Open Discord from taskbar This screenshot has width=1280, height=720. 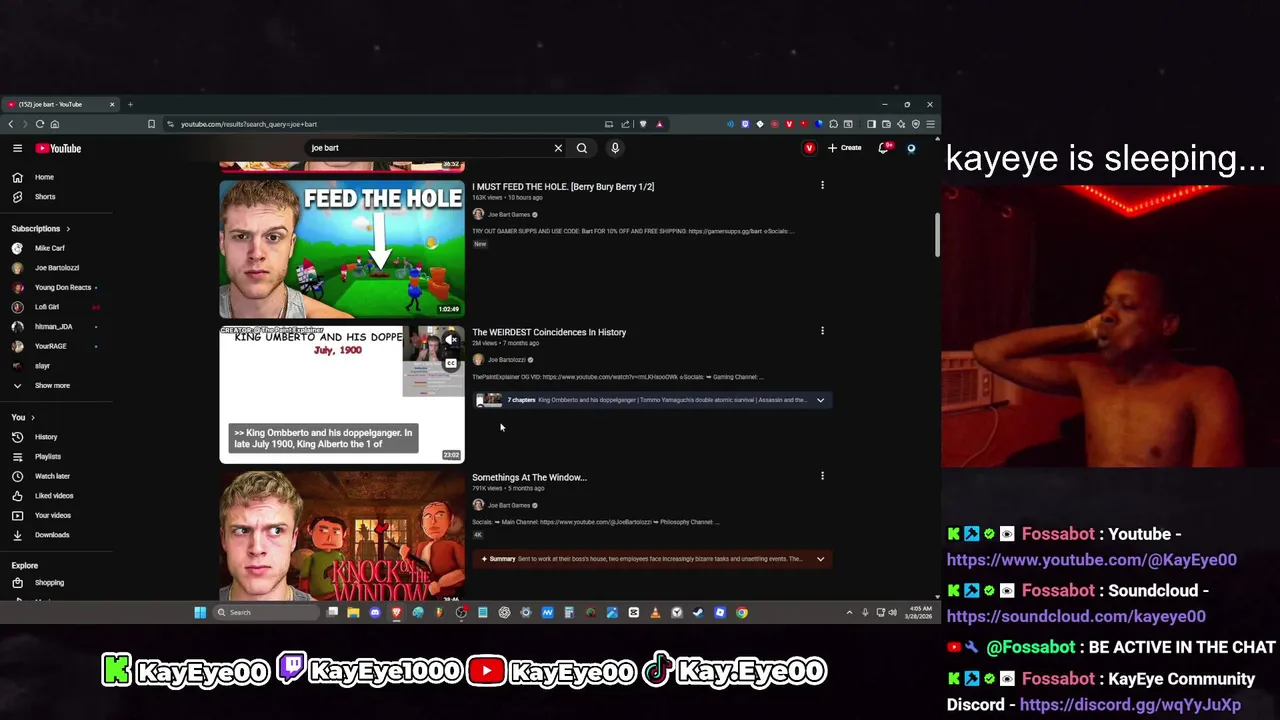[x=375, y=612]
